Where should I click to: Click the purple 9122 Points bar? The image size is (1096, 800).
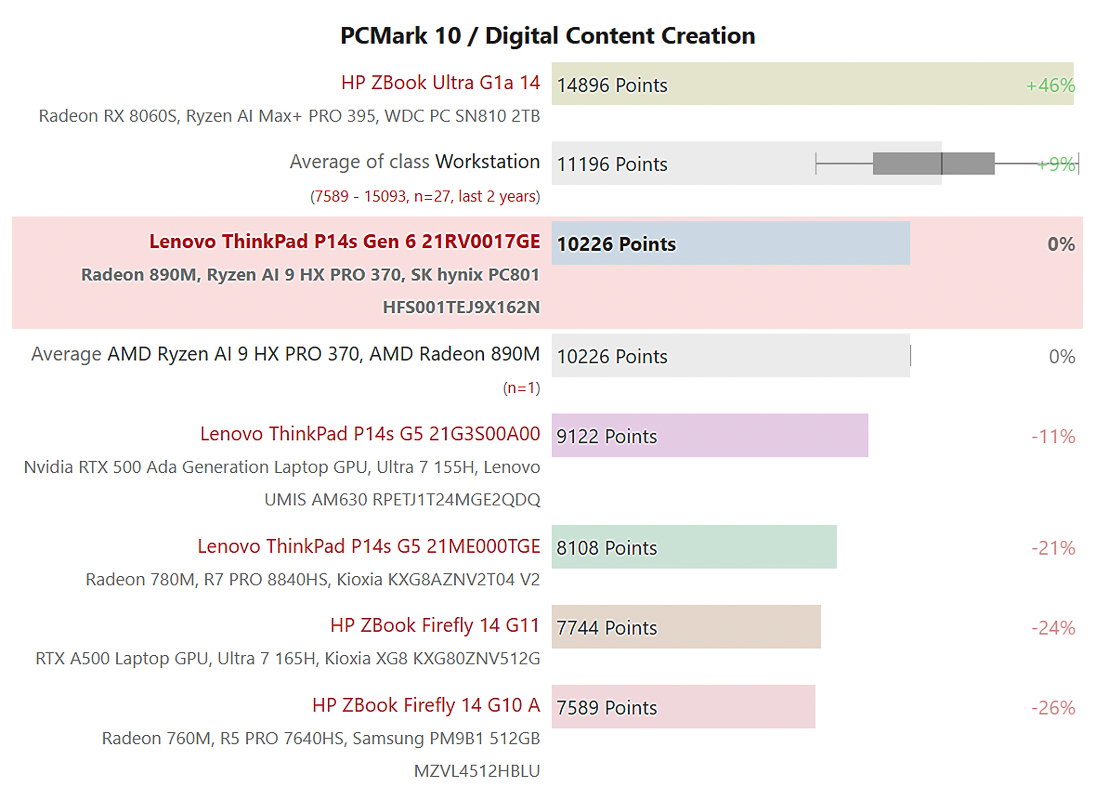pos(709,435)
